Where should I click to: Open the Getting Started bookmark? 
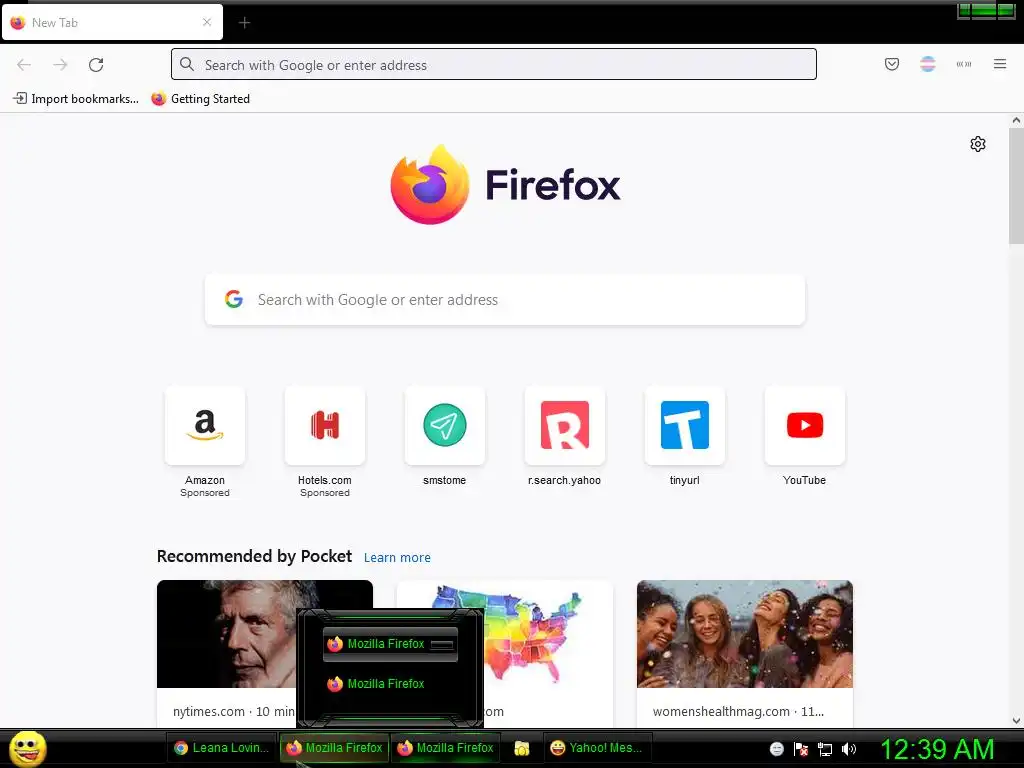click(x=200, y=99)
